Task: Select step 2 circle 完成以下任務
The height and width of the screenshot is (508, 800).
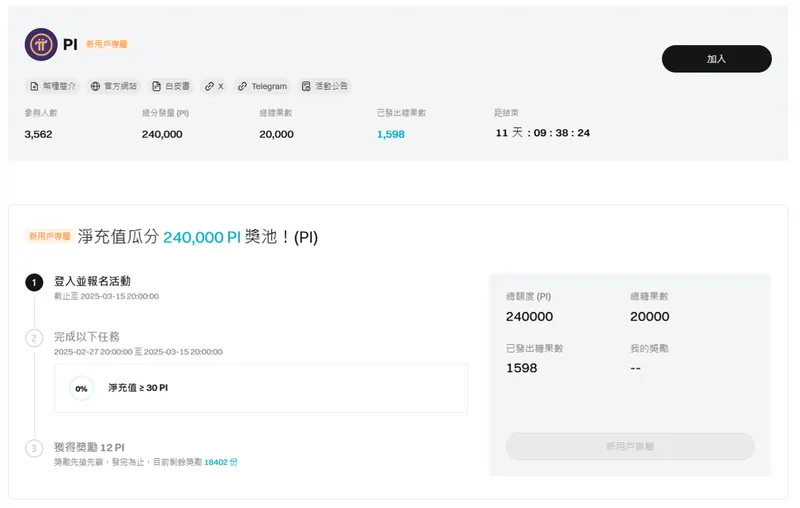Action: coord(34,338)
